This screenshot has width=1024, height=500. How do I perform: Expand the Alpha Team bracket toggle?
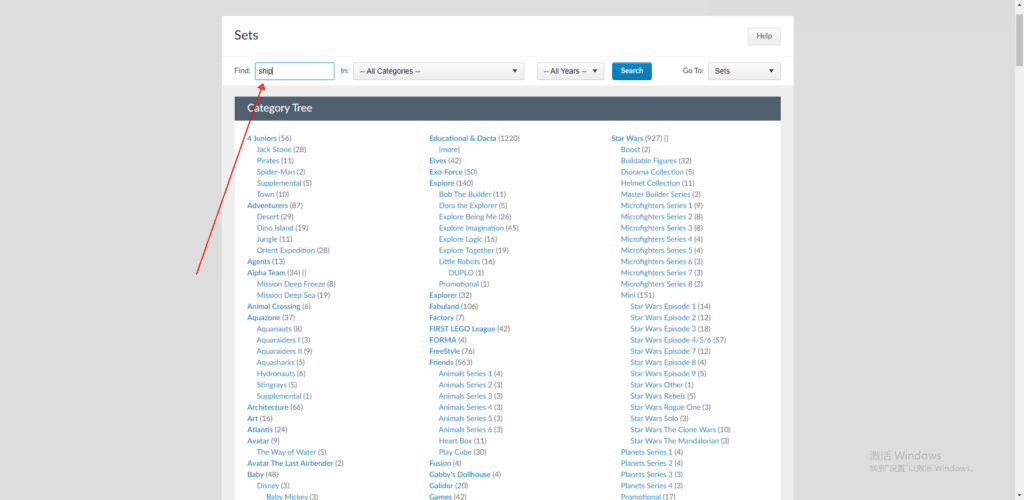pyautogui.click(x=304, y=273)
